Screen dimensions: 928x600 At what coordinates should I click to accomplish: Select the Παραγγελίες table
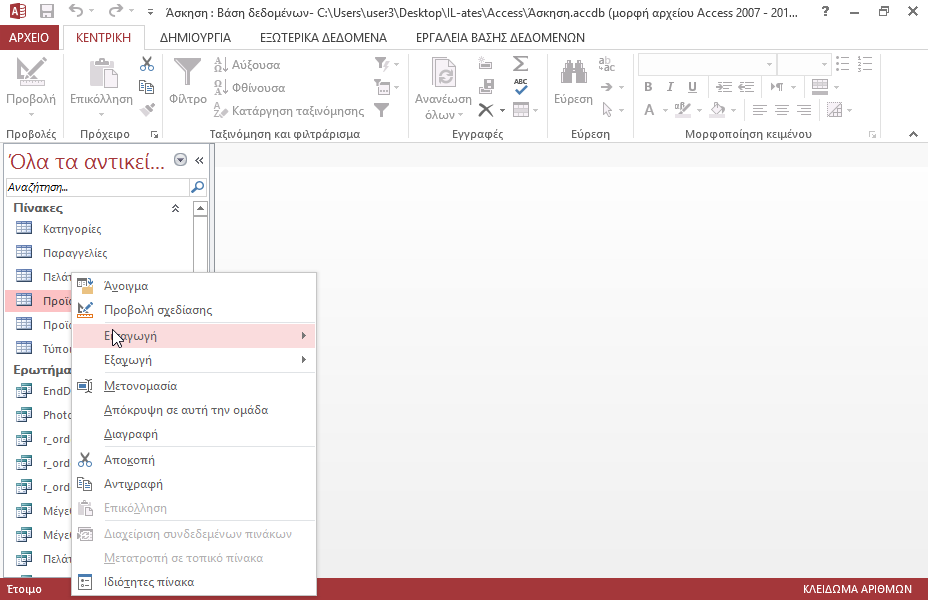click(99, 253)
